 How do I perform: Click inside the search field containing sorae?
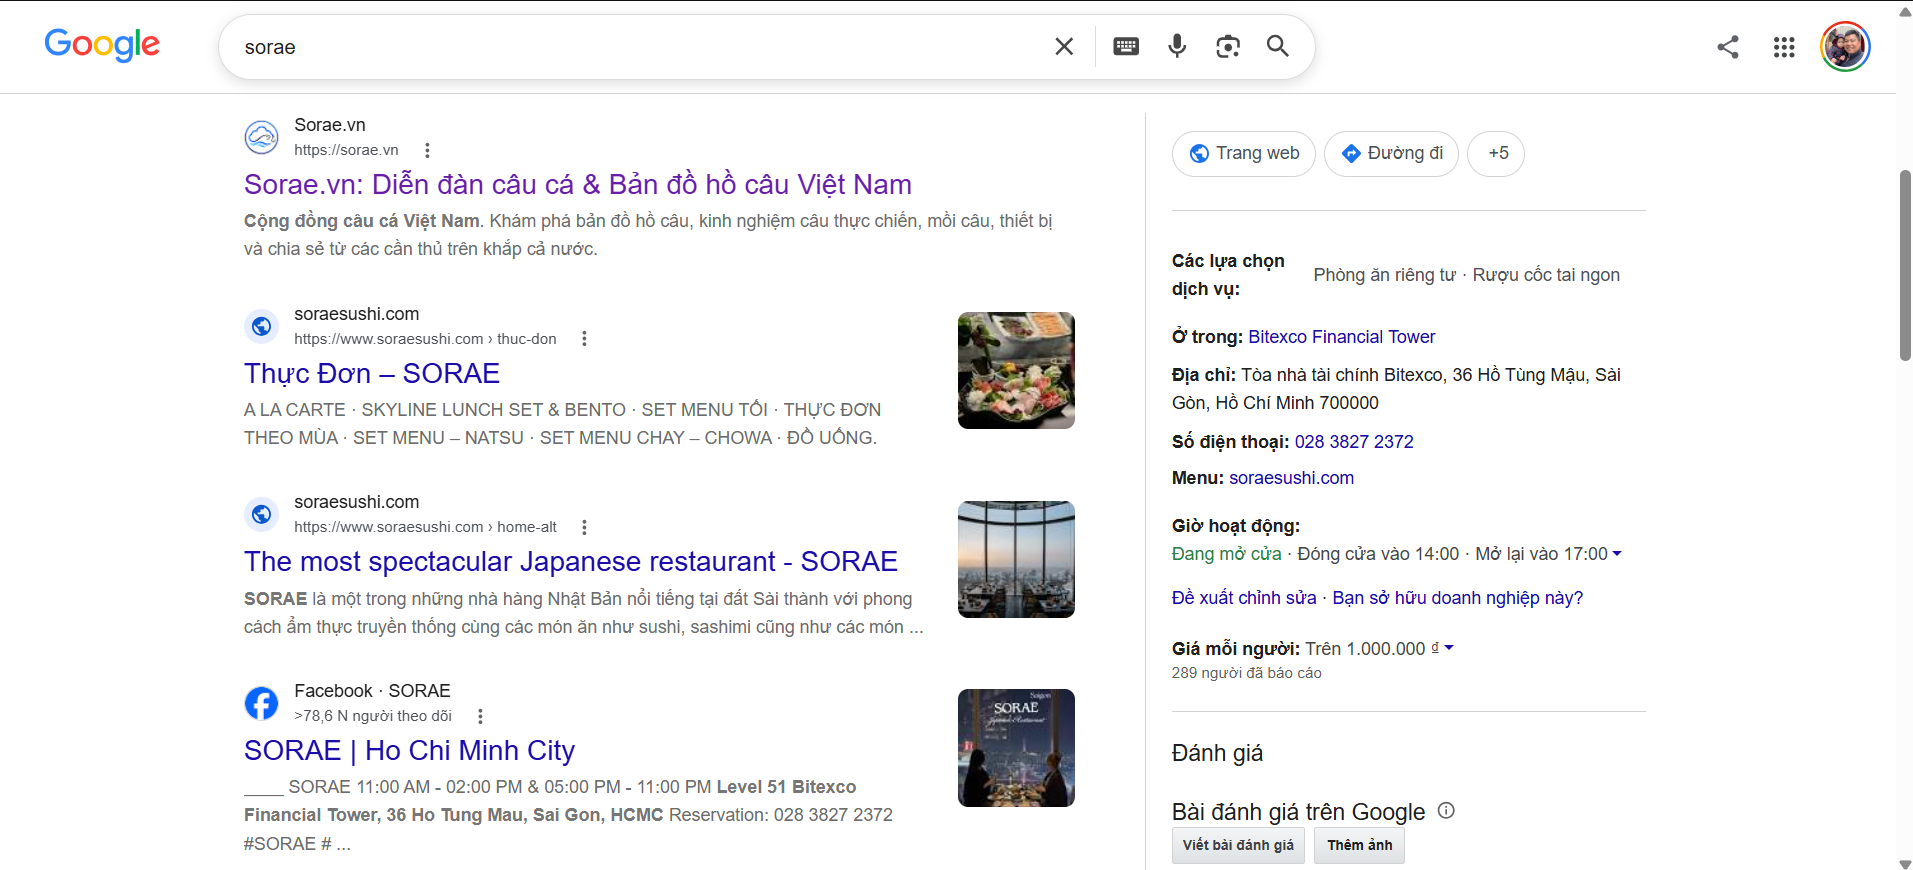640,47
